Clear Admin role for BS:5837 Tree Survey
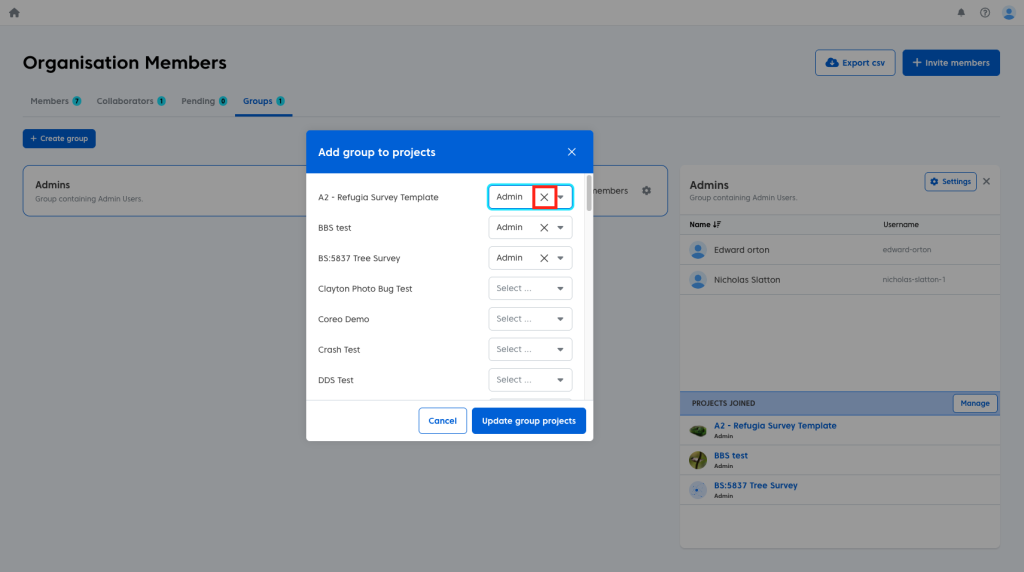 click(x=544, y=258)
